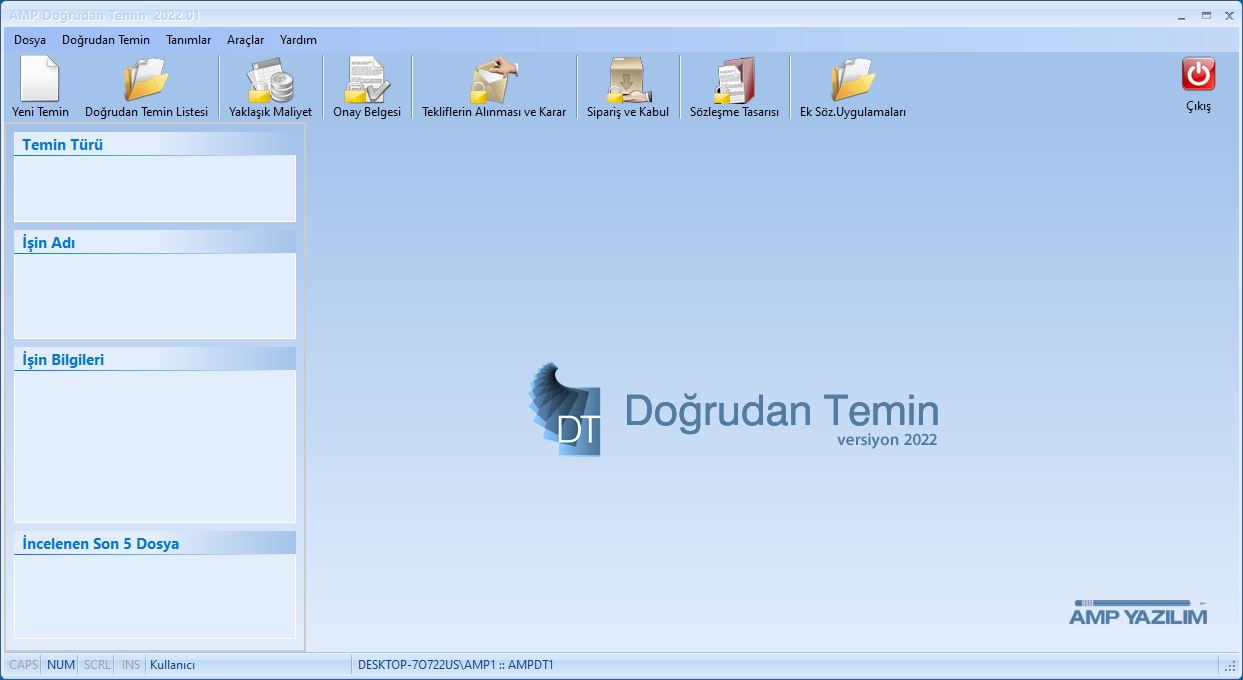Create a new procurement with Yeni Temin

pyautogui.click(x=40, y=88)
